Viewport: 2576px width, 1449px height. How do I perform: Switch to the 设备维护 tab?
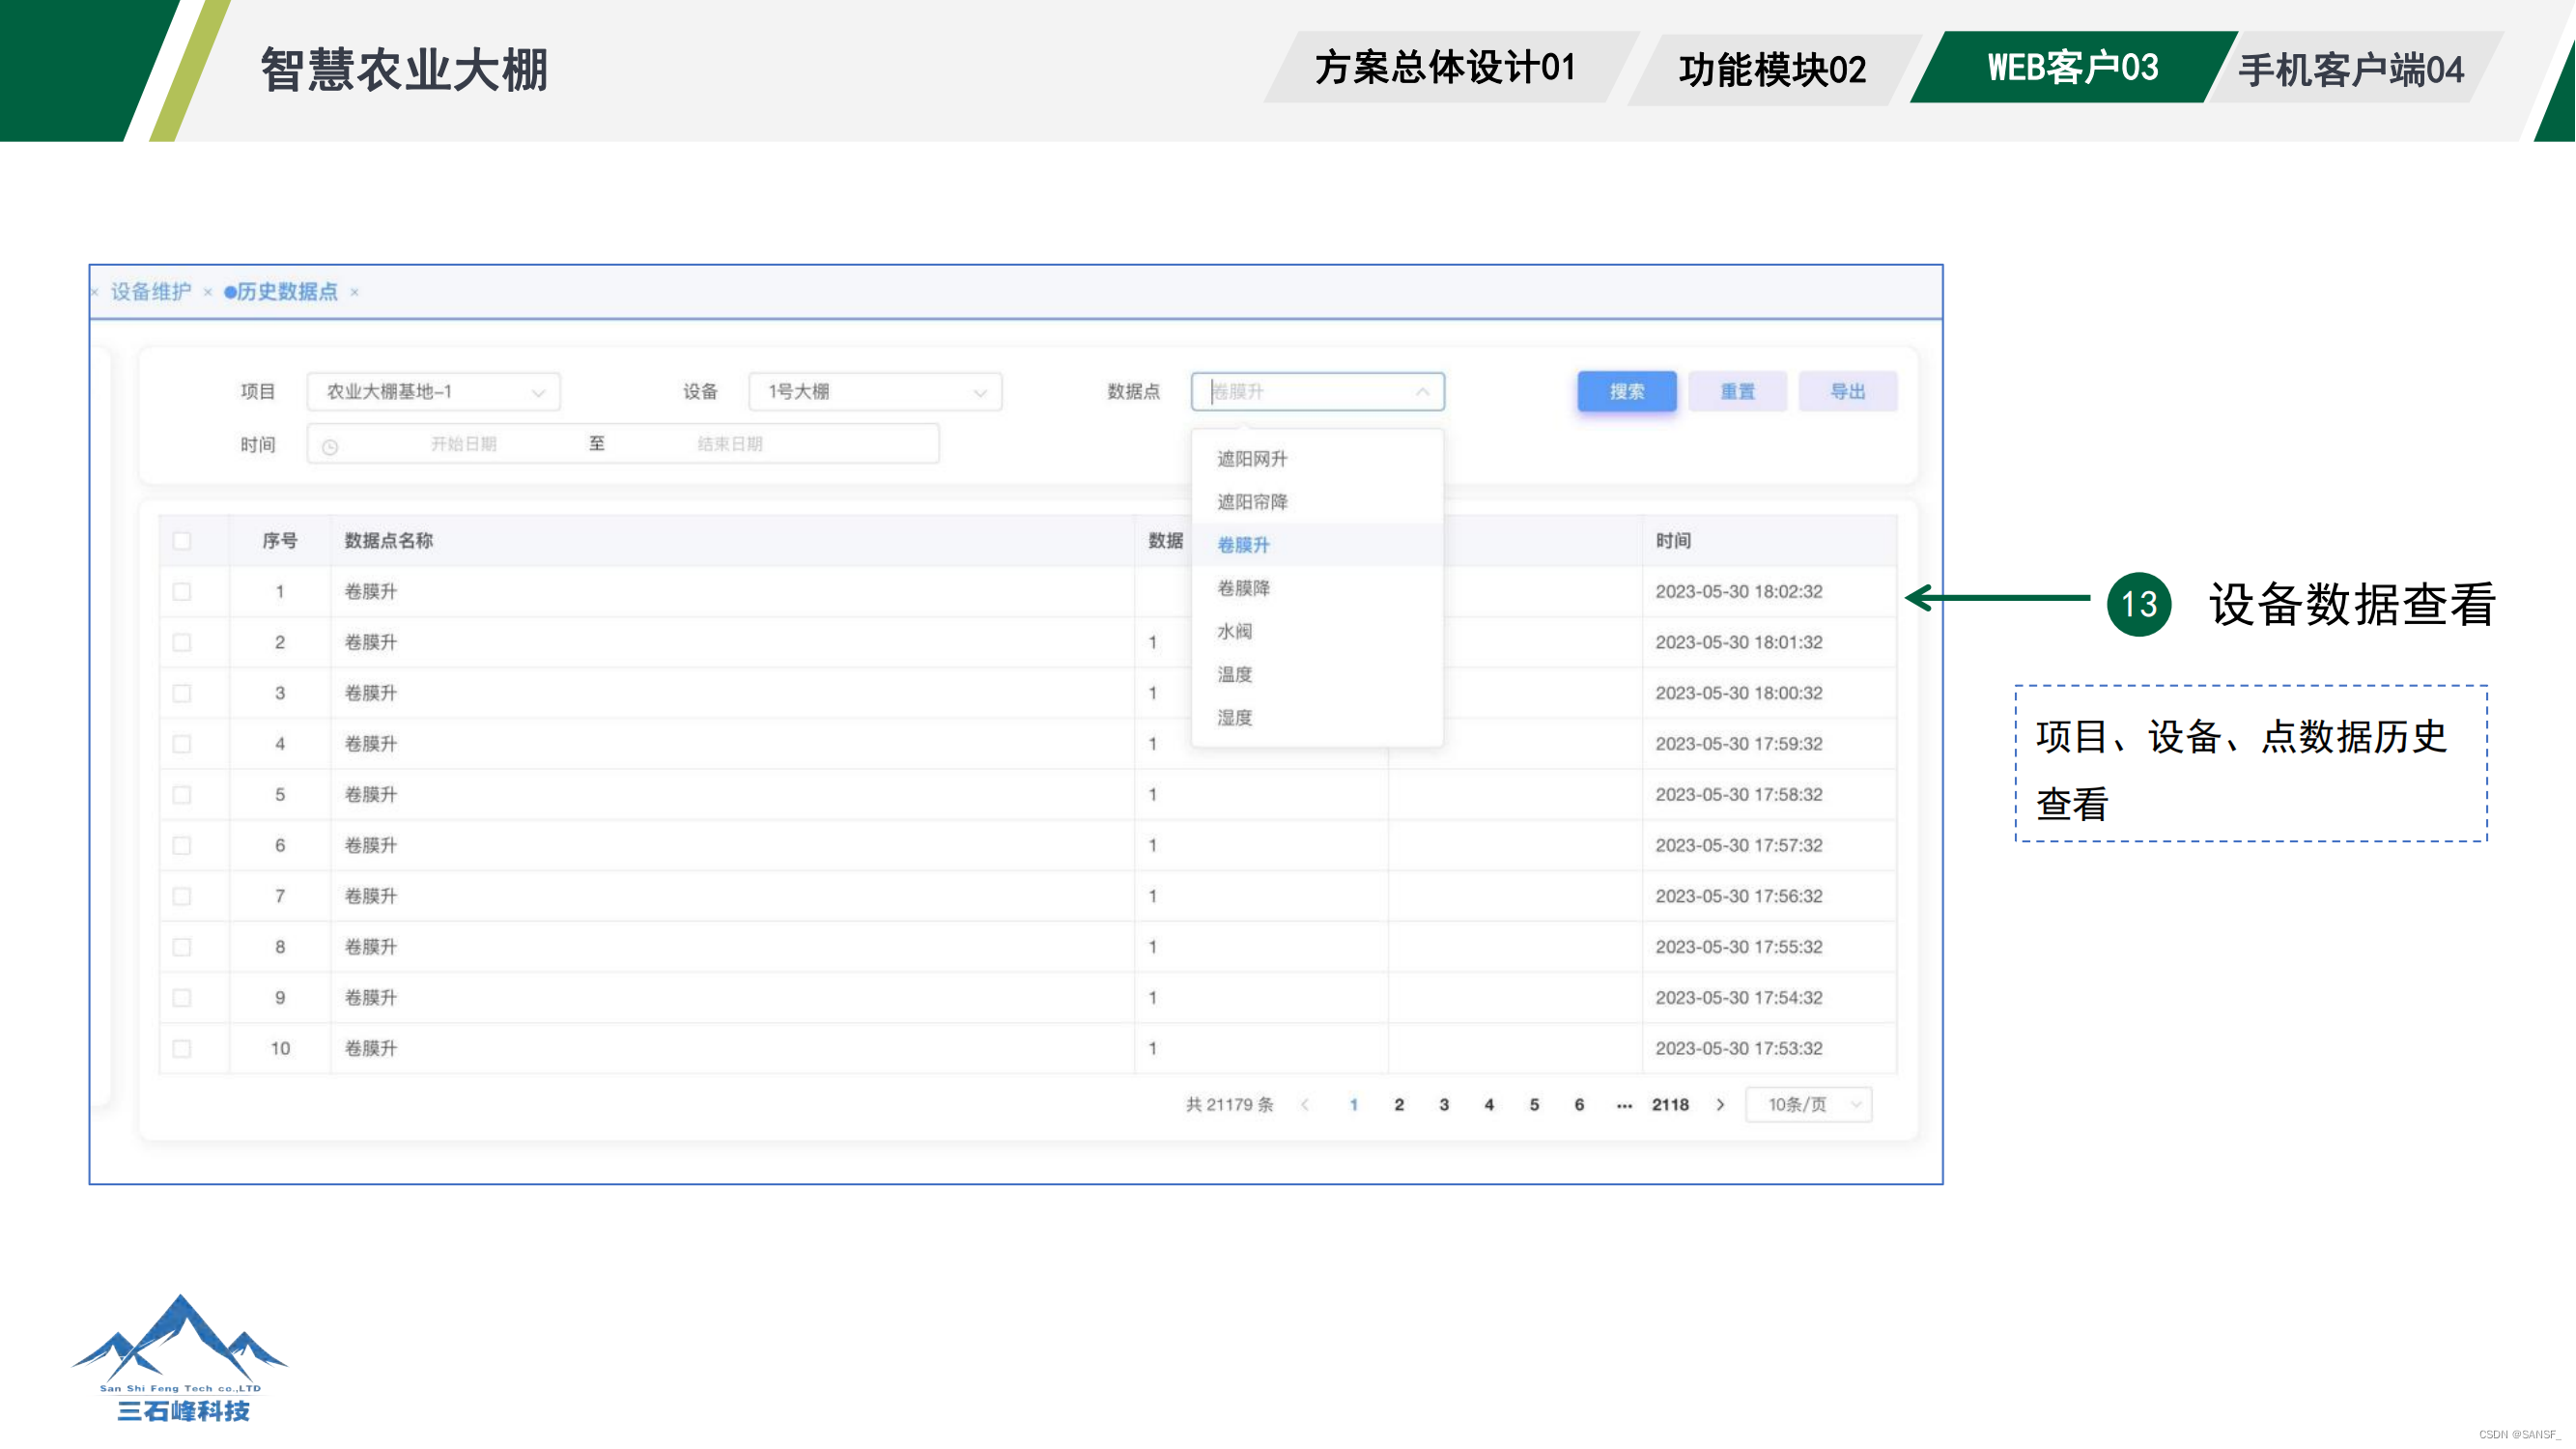[151, 292]
